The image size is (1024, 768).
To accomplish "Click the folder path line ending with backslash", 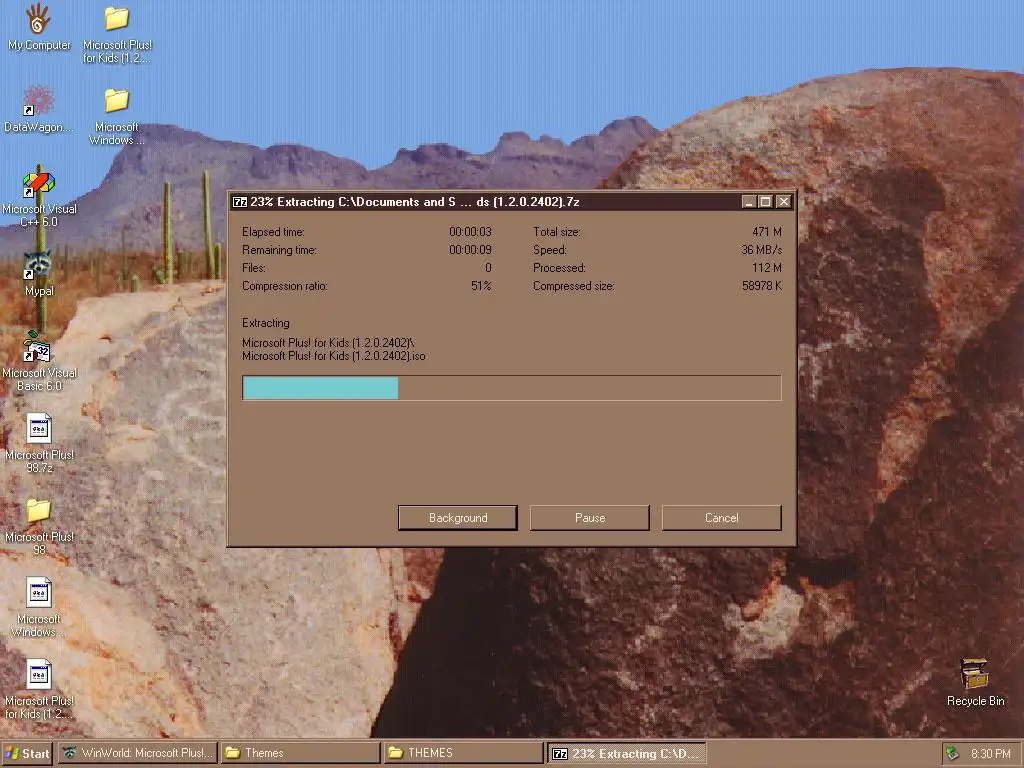I will click(x=328, y=342).
